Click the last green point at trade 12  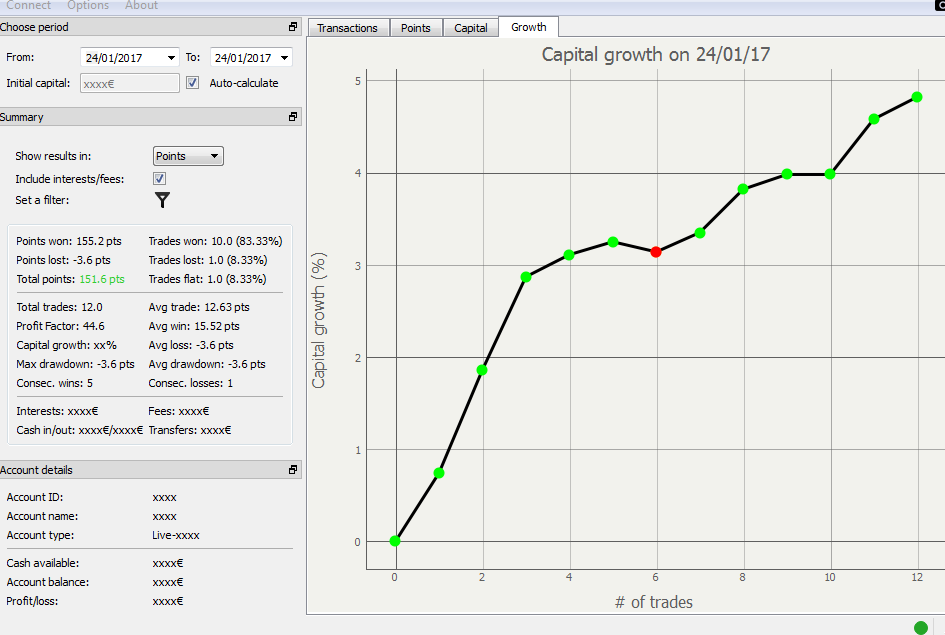917,97
